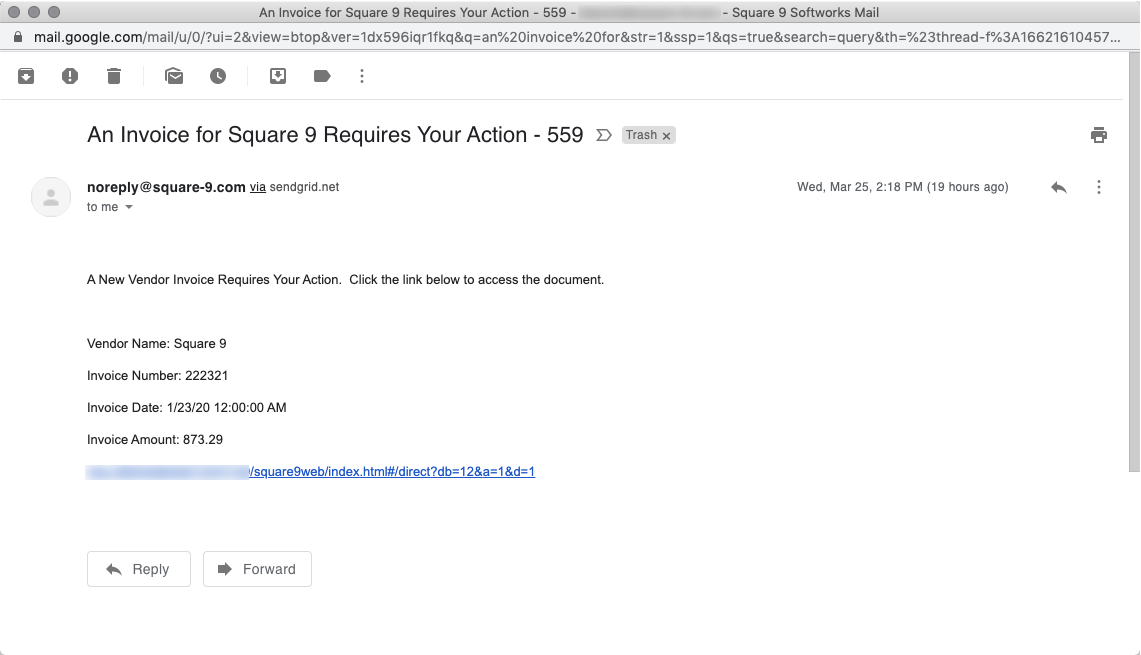This screenshot has width=1141, height=655.
Task: Expand recipient details next to "to me"
Action: [129, 207]
